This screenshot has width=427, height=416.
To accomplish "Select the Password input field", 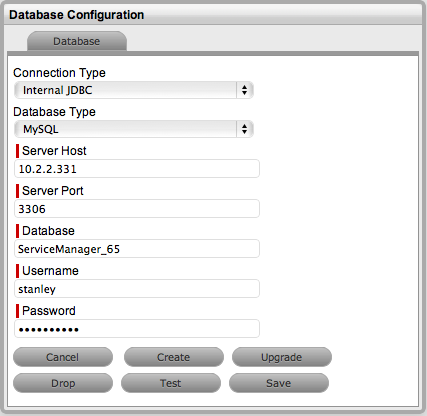I will click(x=137, y=329).
